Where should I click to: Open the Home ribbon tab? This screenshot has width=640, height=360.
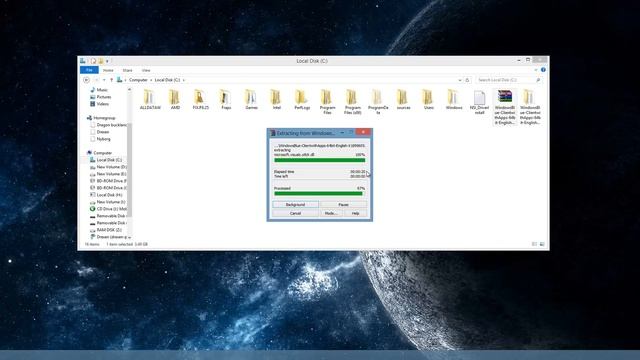coord(108,70)
